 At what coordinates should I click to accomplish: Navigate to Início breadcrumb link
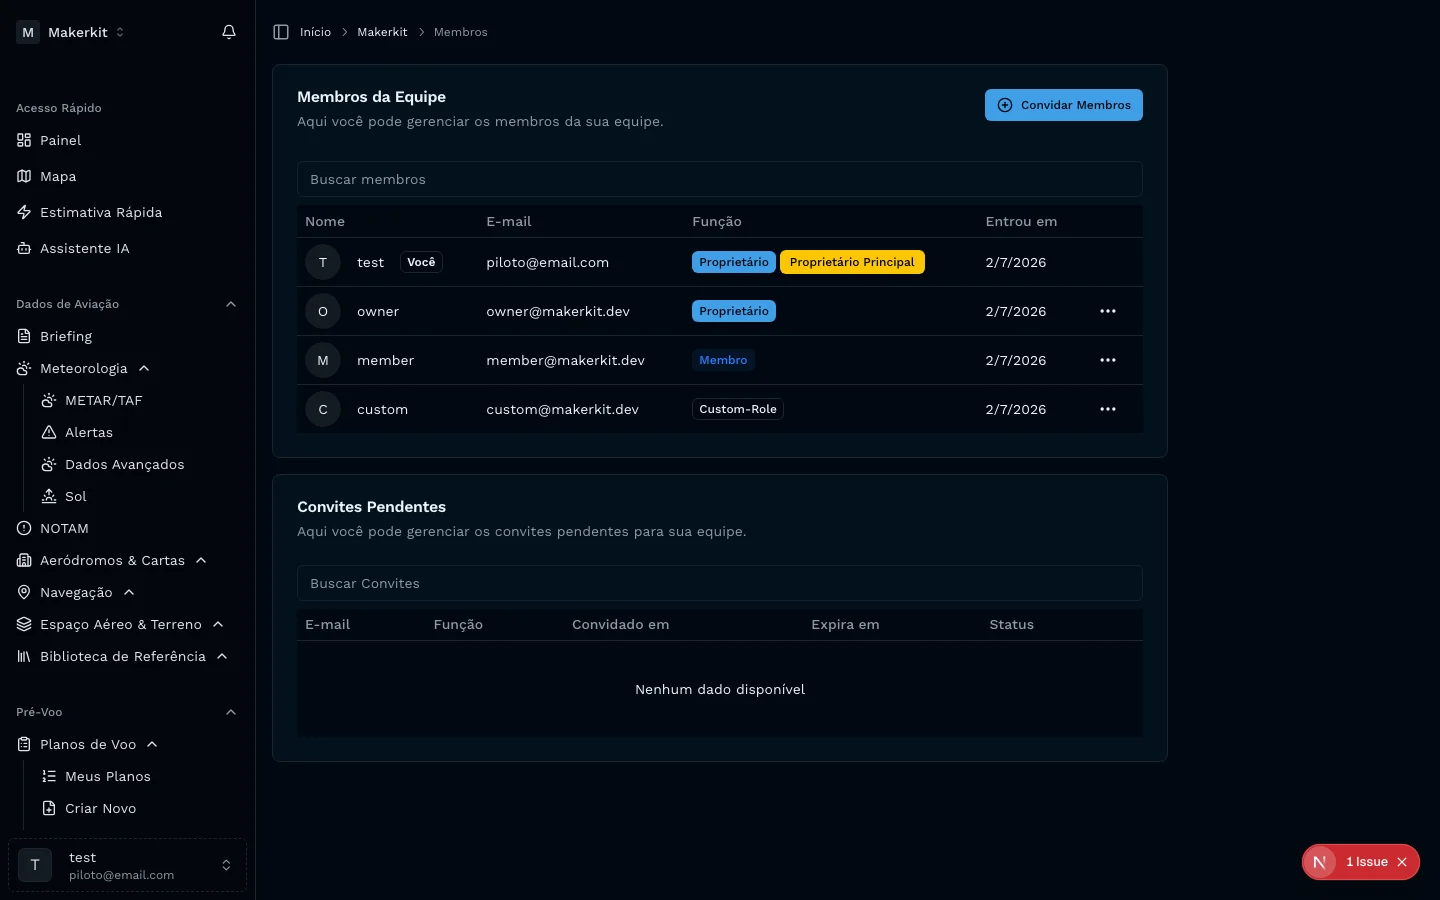click(315, 32)
